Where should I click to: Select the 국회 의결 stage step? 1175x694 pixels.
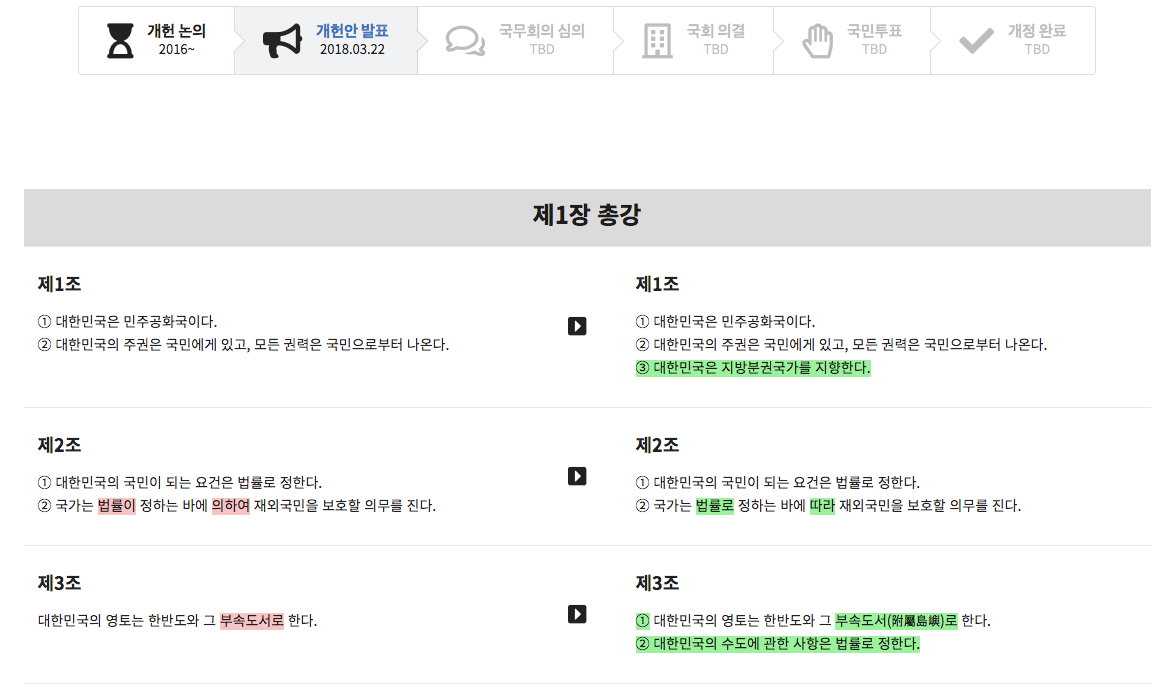coord(693,40)
